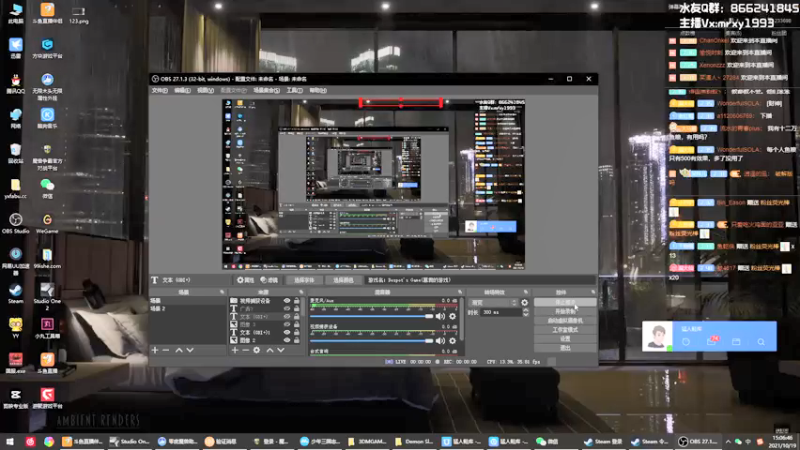Viewport: 800px width, 450px height.
Task: Click the Exit button in the Controls panel
Action: click(565, 348)
